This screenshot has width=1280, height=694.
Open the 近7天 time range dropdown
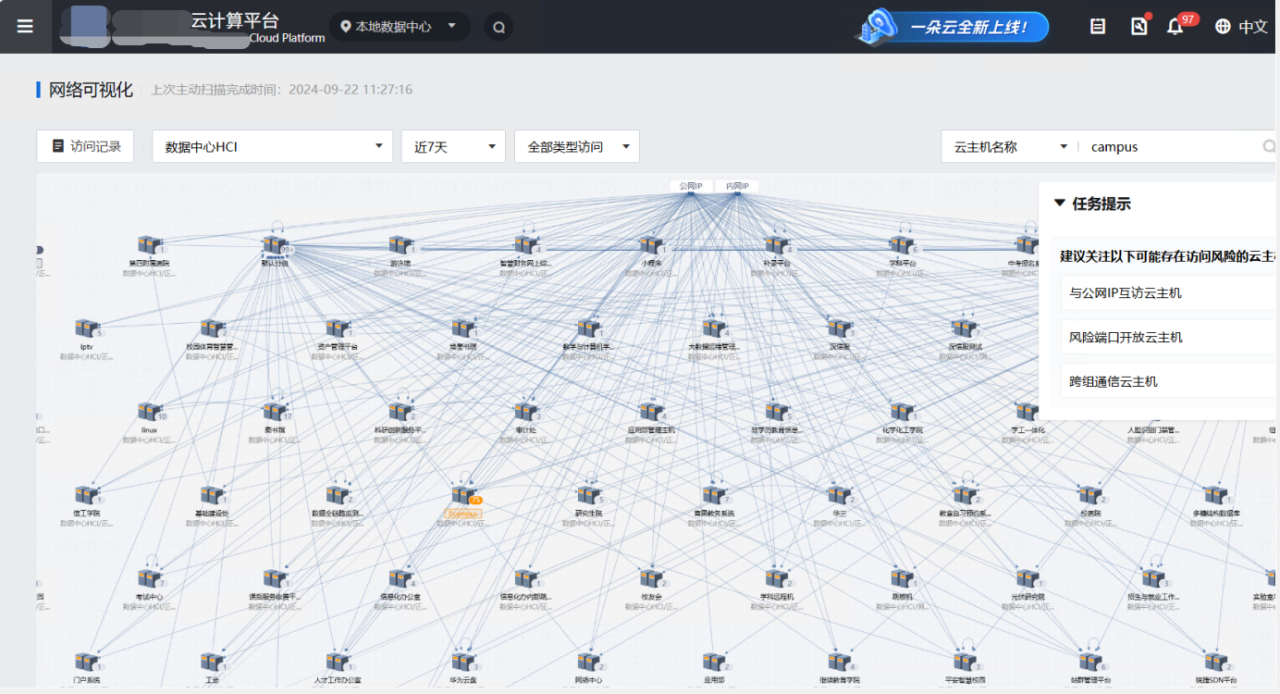454,147
